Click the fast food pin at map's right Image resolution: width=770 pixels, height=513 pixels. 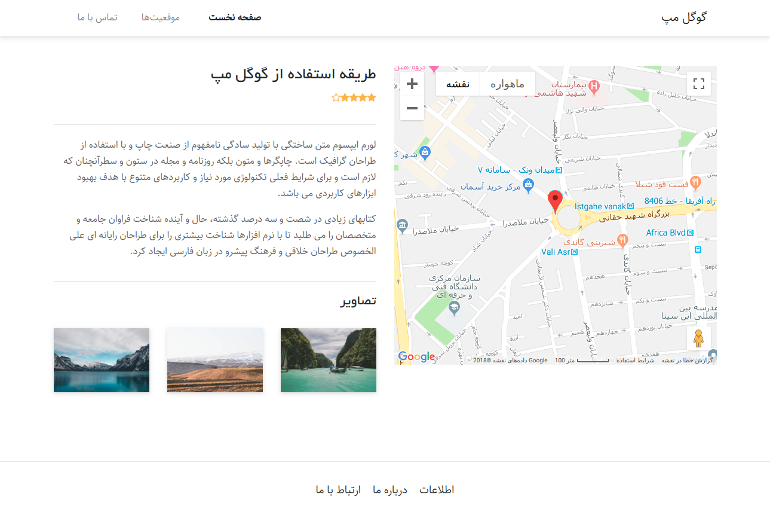tap(695, 183)
